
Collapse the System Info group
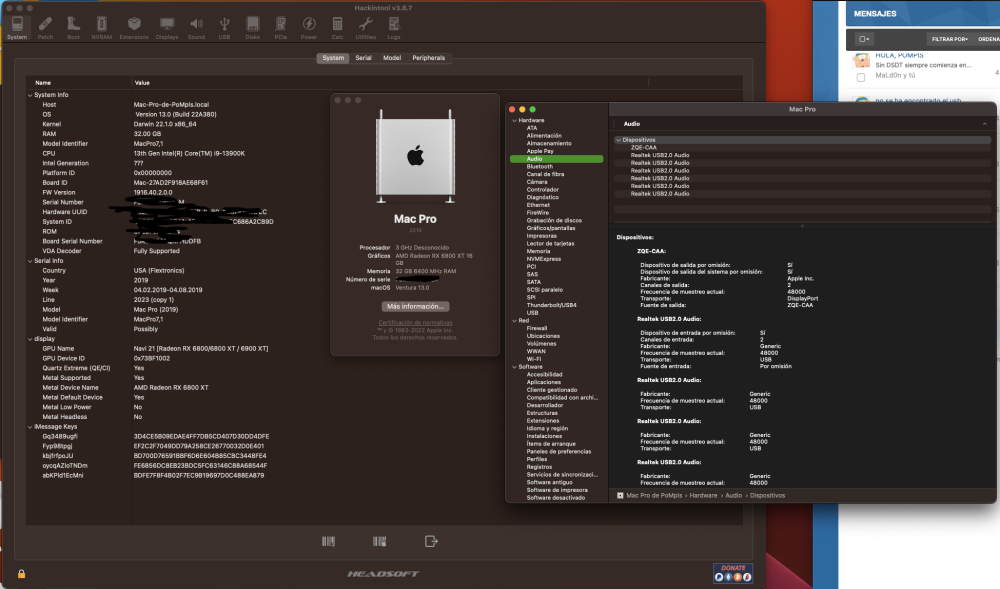30,95
